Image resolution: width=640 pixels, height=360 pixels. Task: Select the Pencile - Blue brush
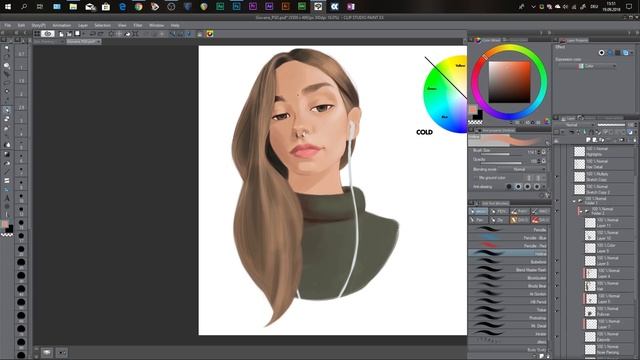point(508,238)
